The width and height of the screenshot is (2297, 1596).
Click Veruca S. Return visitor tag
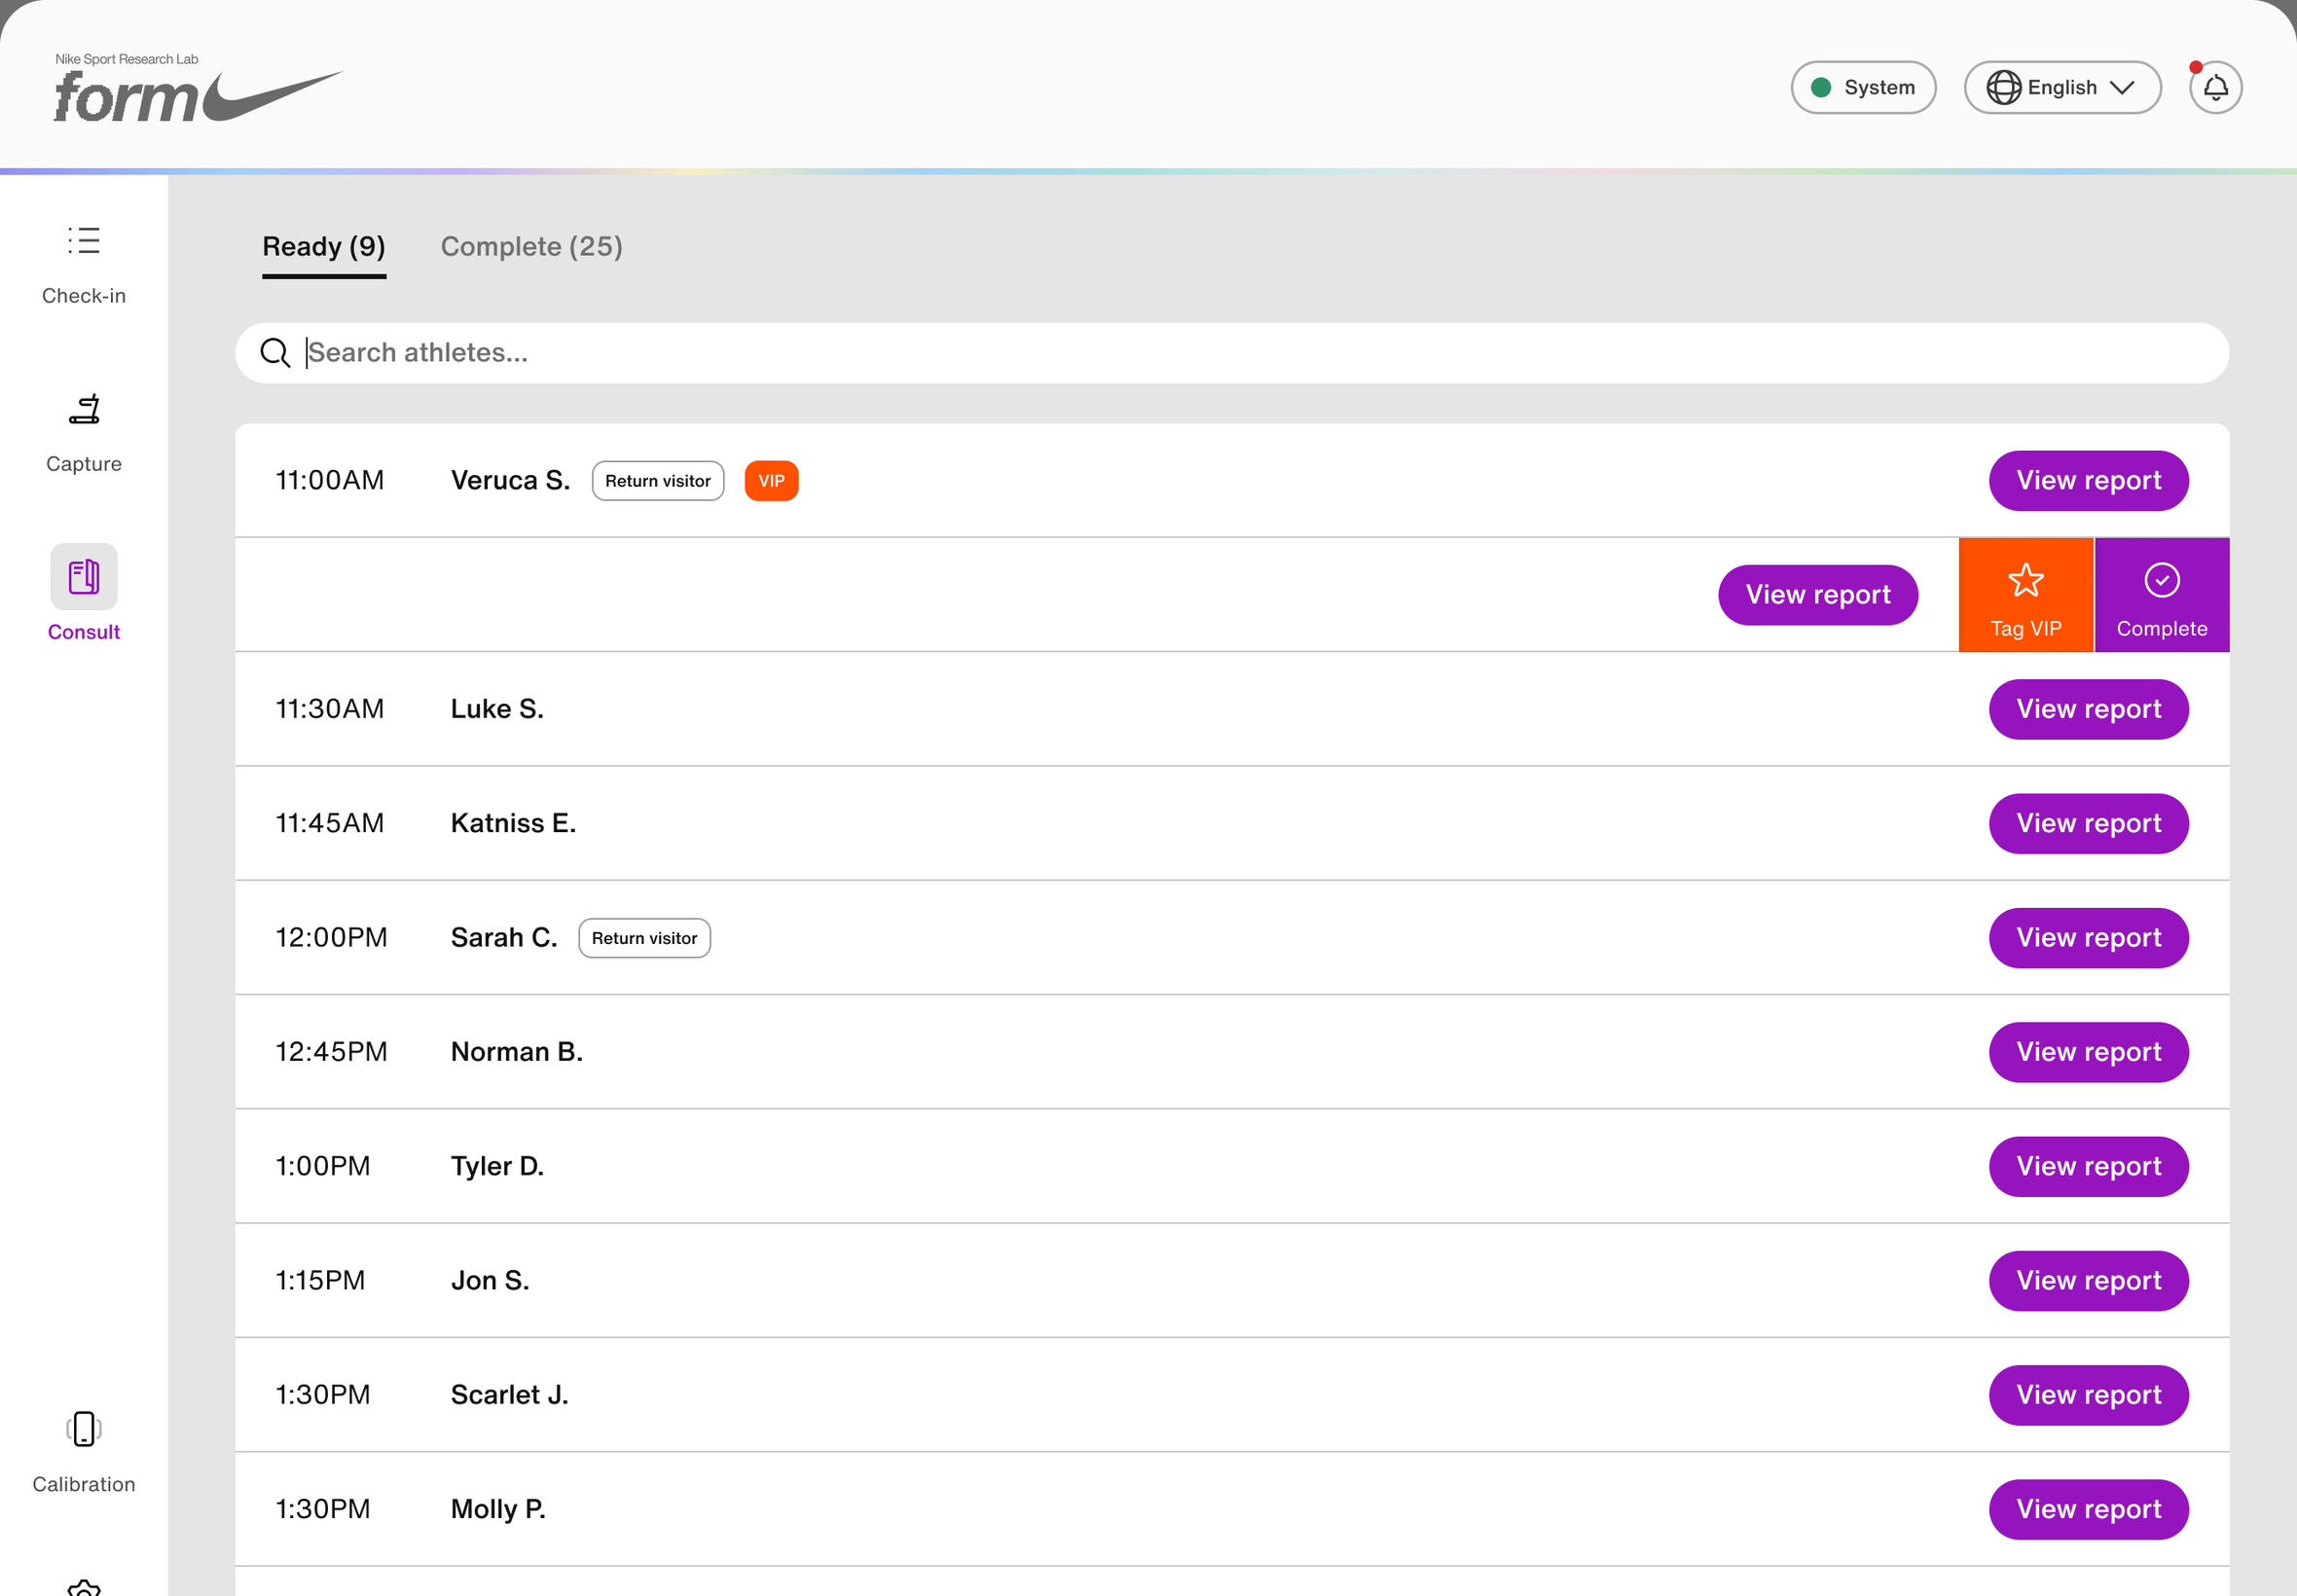tap(657, 481)
